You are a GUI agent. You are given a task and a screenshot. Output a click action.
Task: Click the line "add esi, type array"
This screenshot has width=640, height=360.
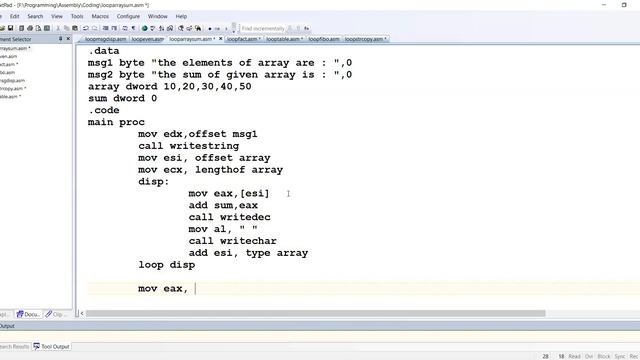point(248,253)
